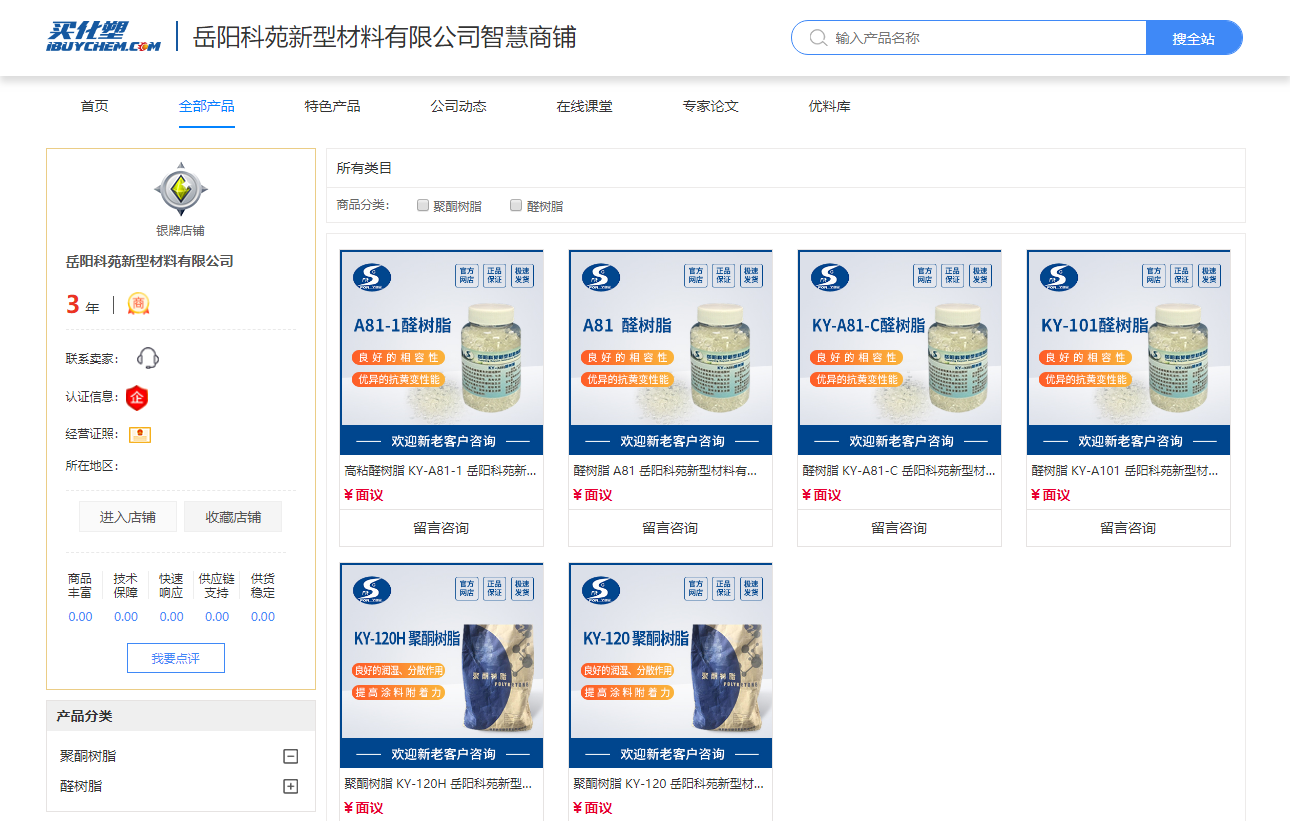Open the A81 醛树脂 product image
The image size is (1290, 821).
coord(671,352)
